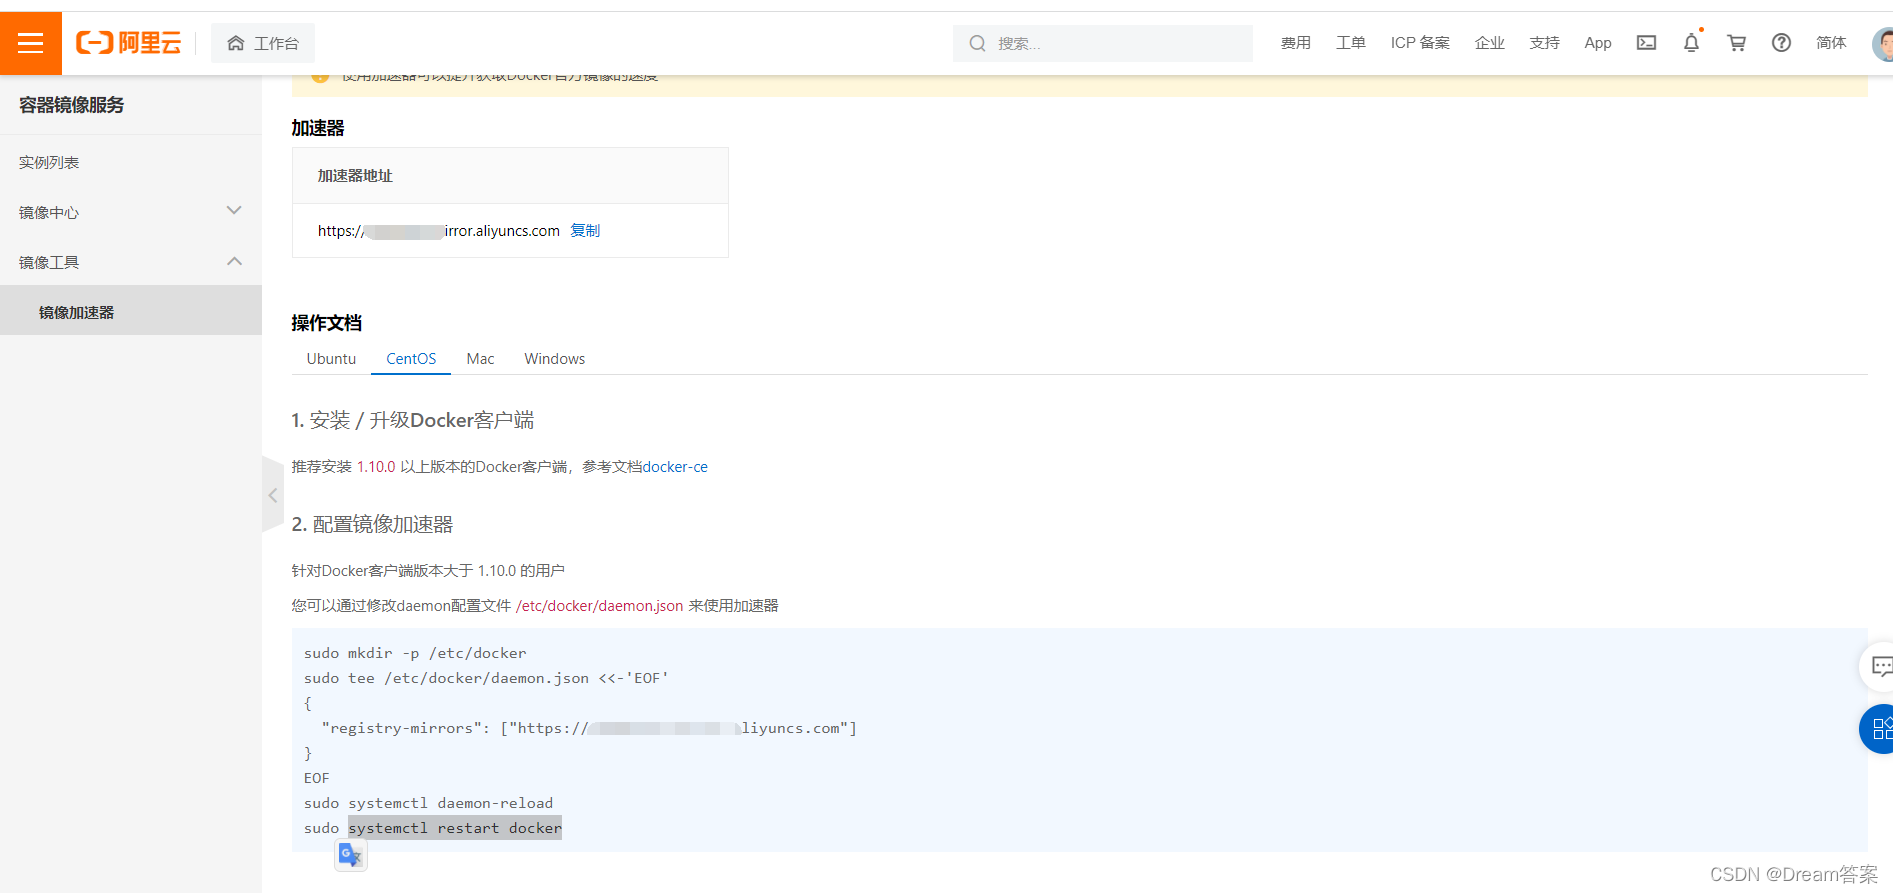The height and width of the screenshot is (893, 1893).
Task: Click the Google Translate popup icon
Action: [x=350, y=855]
